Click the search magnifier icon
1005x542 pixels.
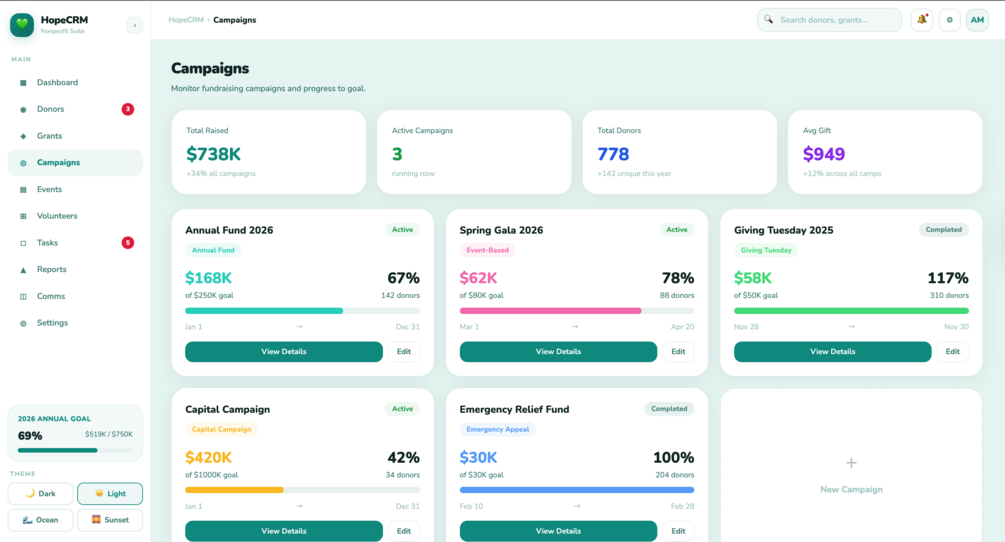pos(768,20)
